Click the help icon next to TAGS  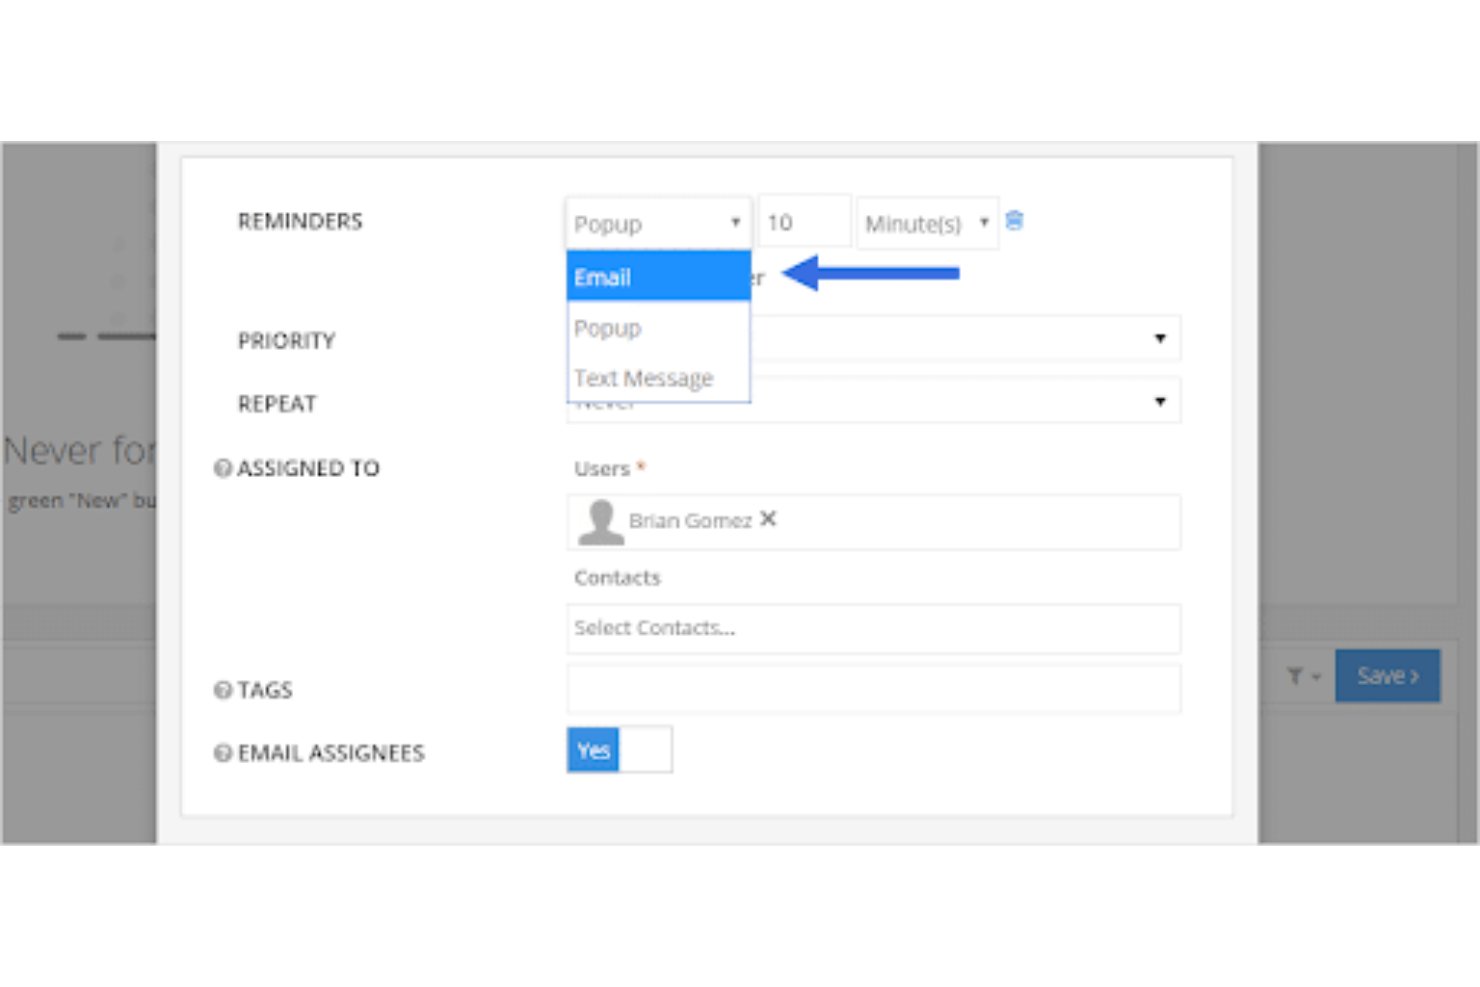[222, 689]
